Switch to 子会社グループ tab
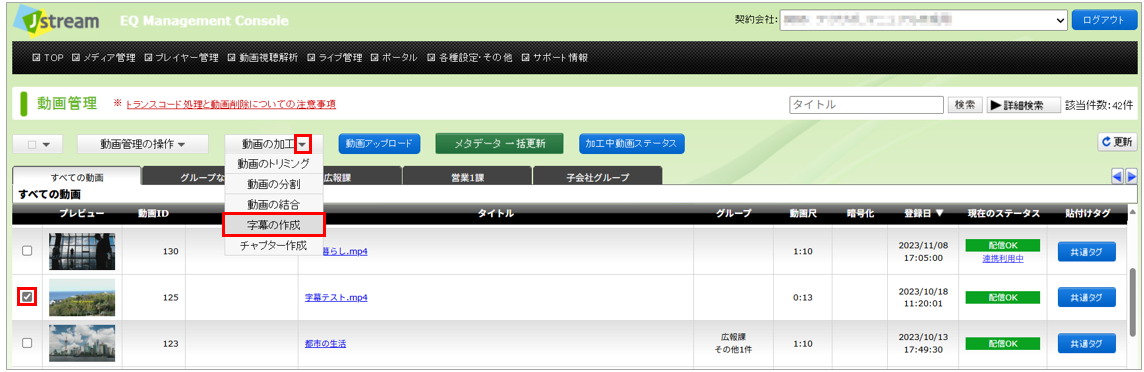 click(x=598, y=177)
